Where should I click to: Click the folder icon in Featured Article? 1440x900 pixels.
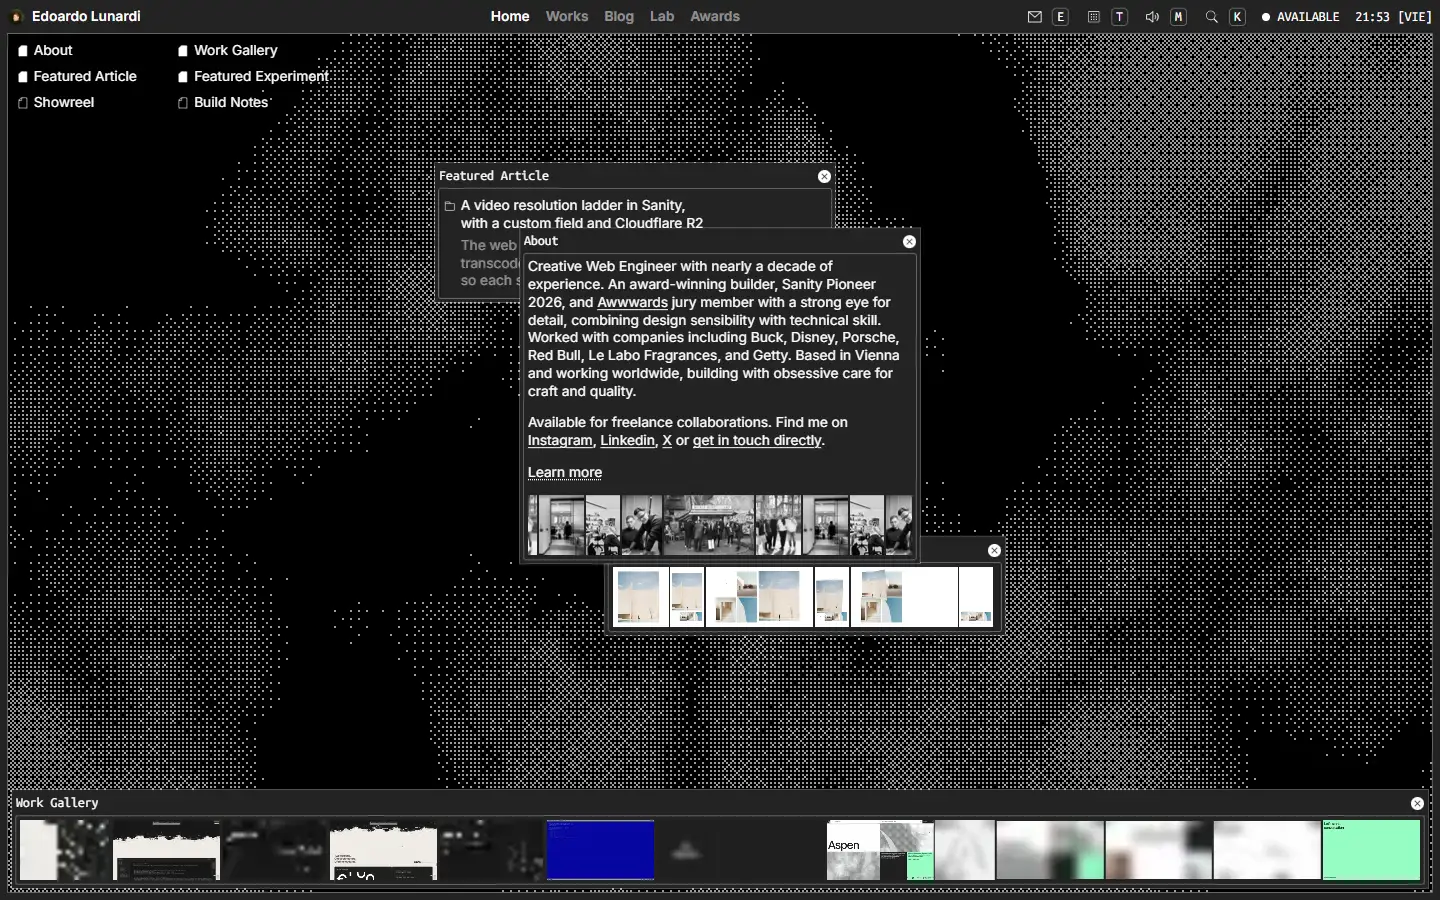coord(450,206)
